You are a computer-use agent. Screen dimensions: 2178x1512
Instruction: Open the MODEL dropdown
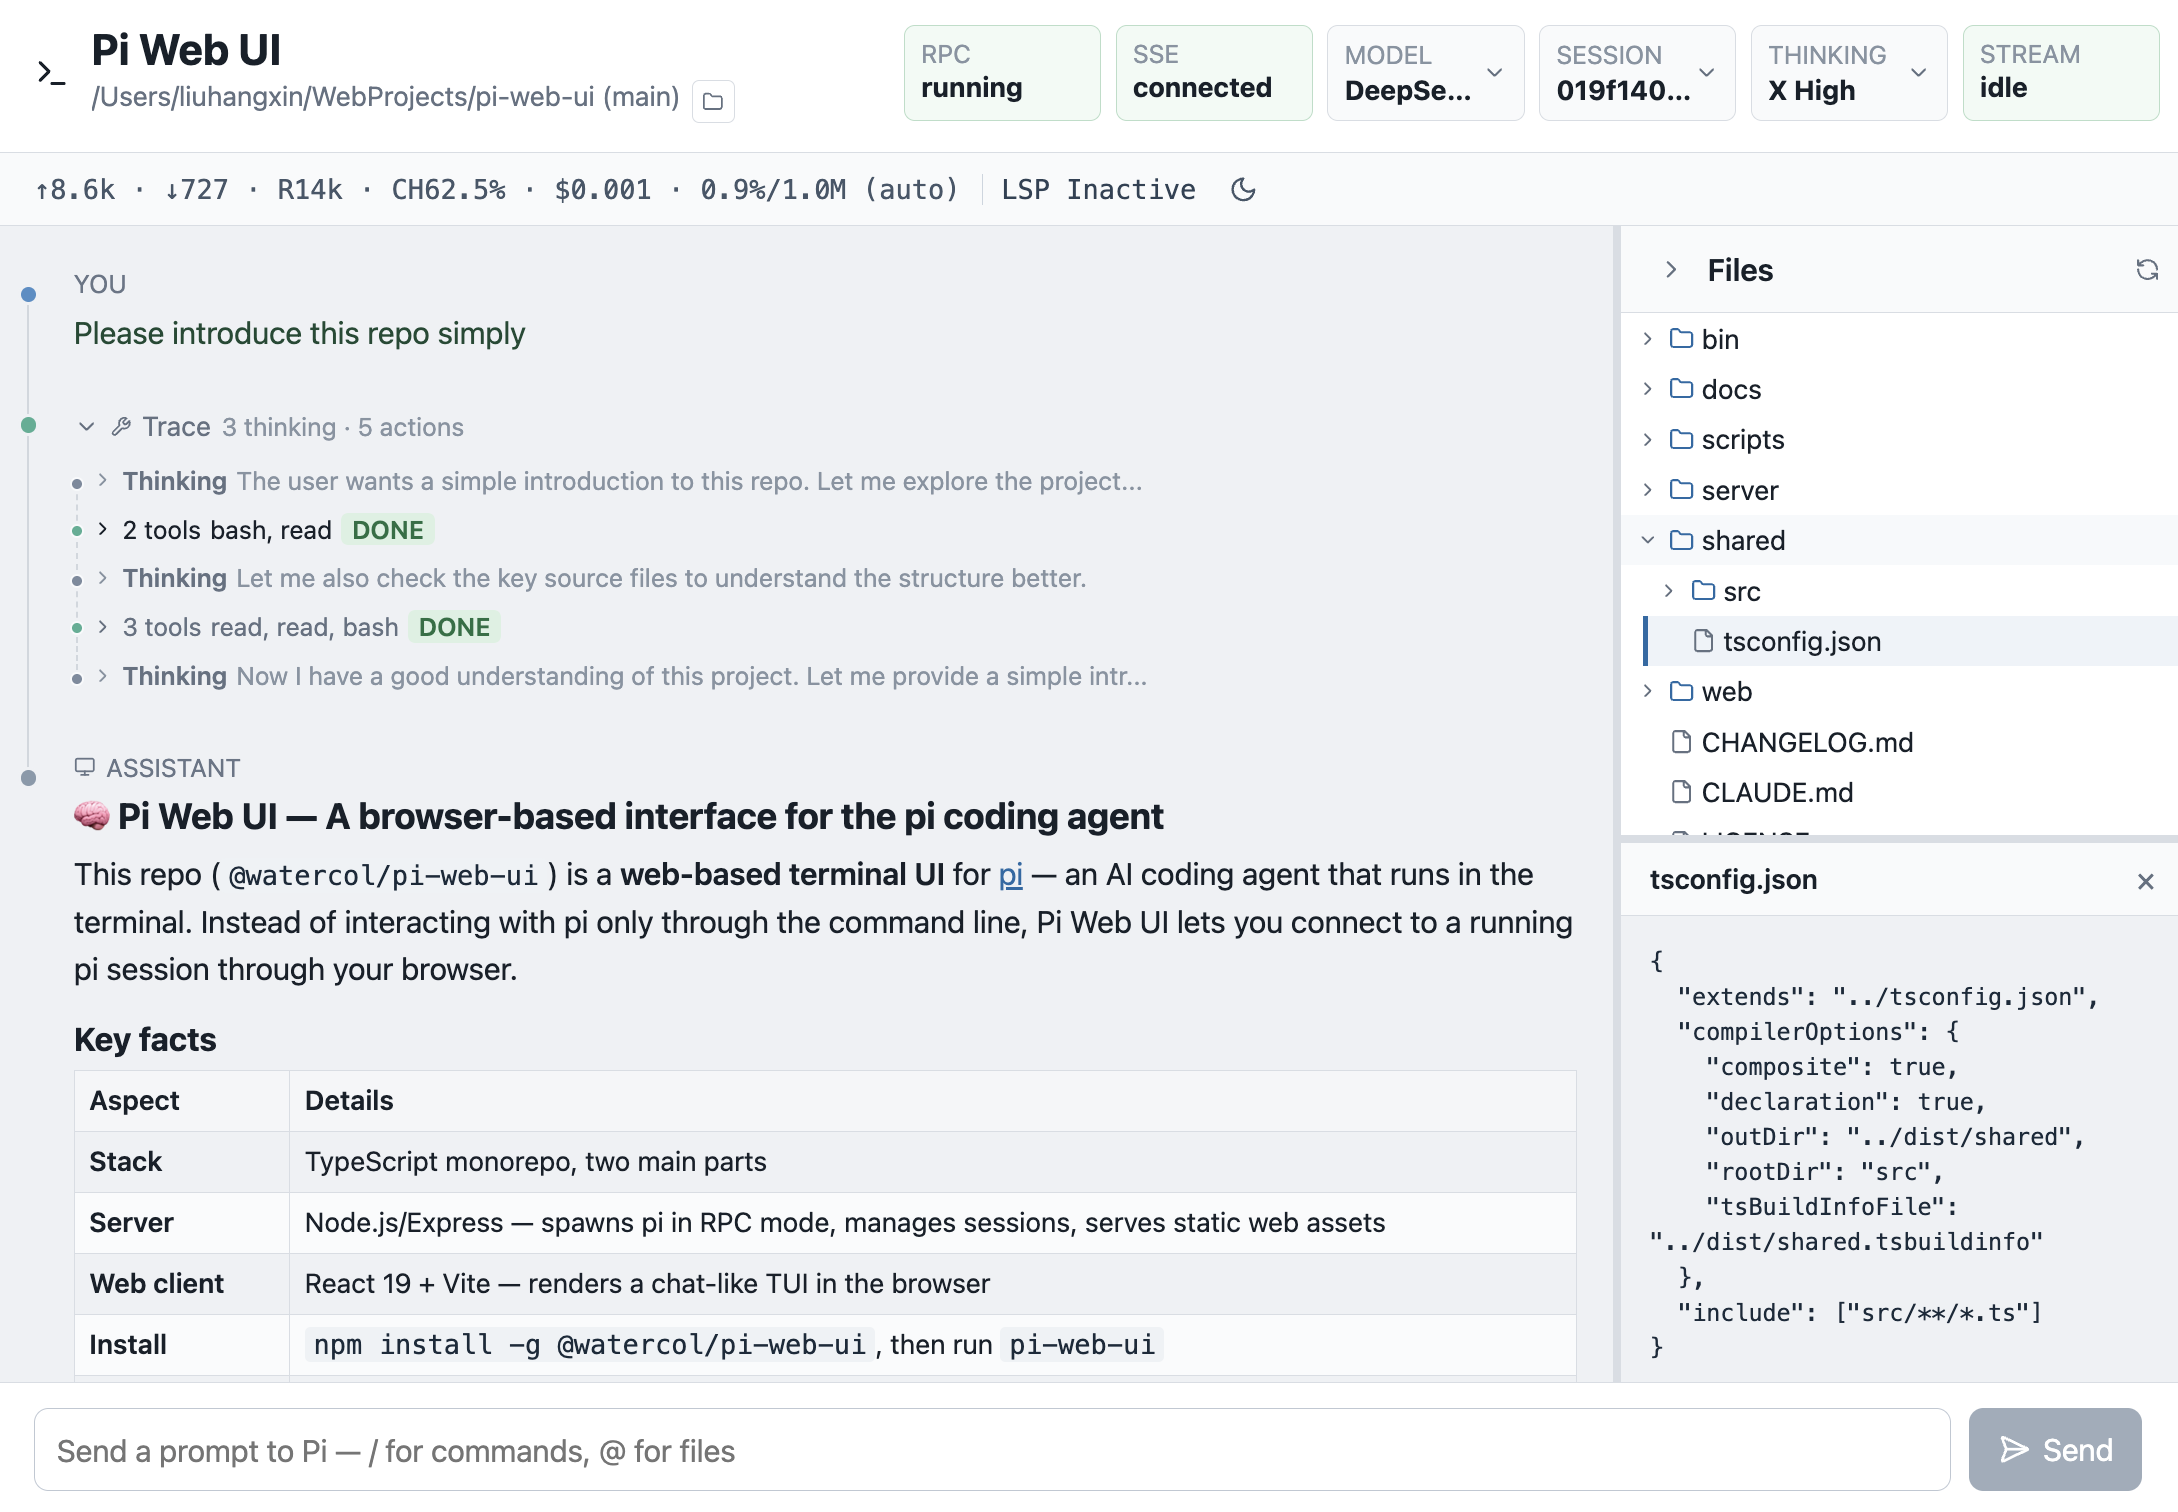click(x=1425, y=73)
